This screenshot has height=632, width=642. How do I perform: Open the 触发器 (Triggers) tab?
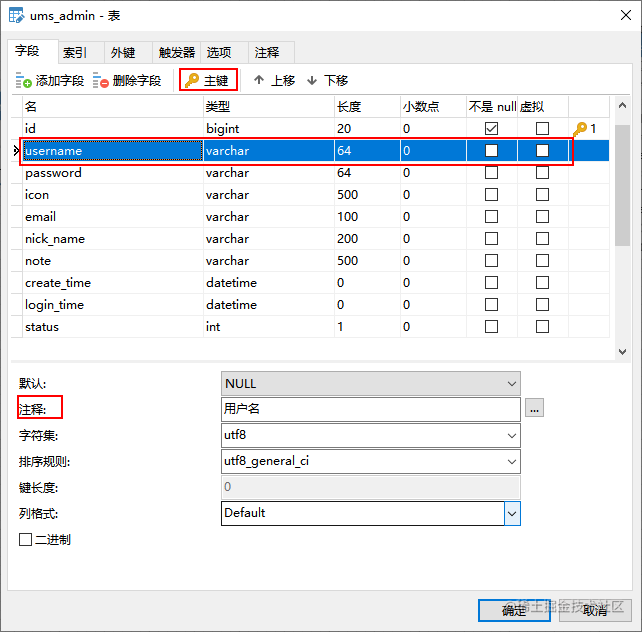coord(176,52)
